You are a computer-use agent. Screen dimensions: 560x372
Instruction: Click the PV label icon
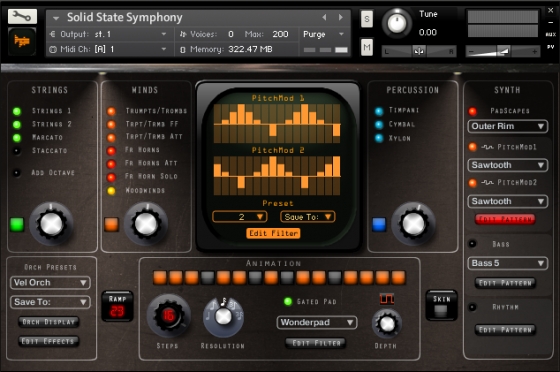pos(550,47)
